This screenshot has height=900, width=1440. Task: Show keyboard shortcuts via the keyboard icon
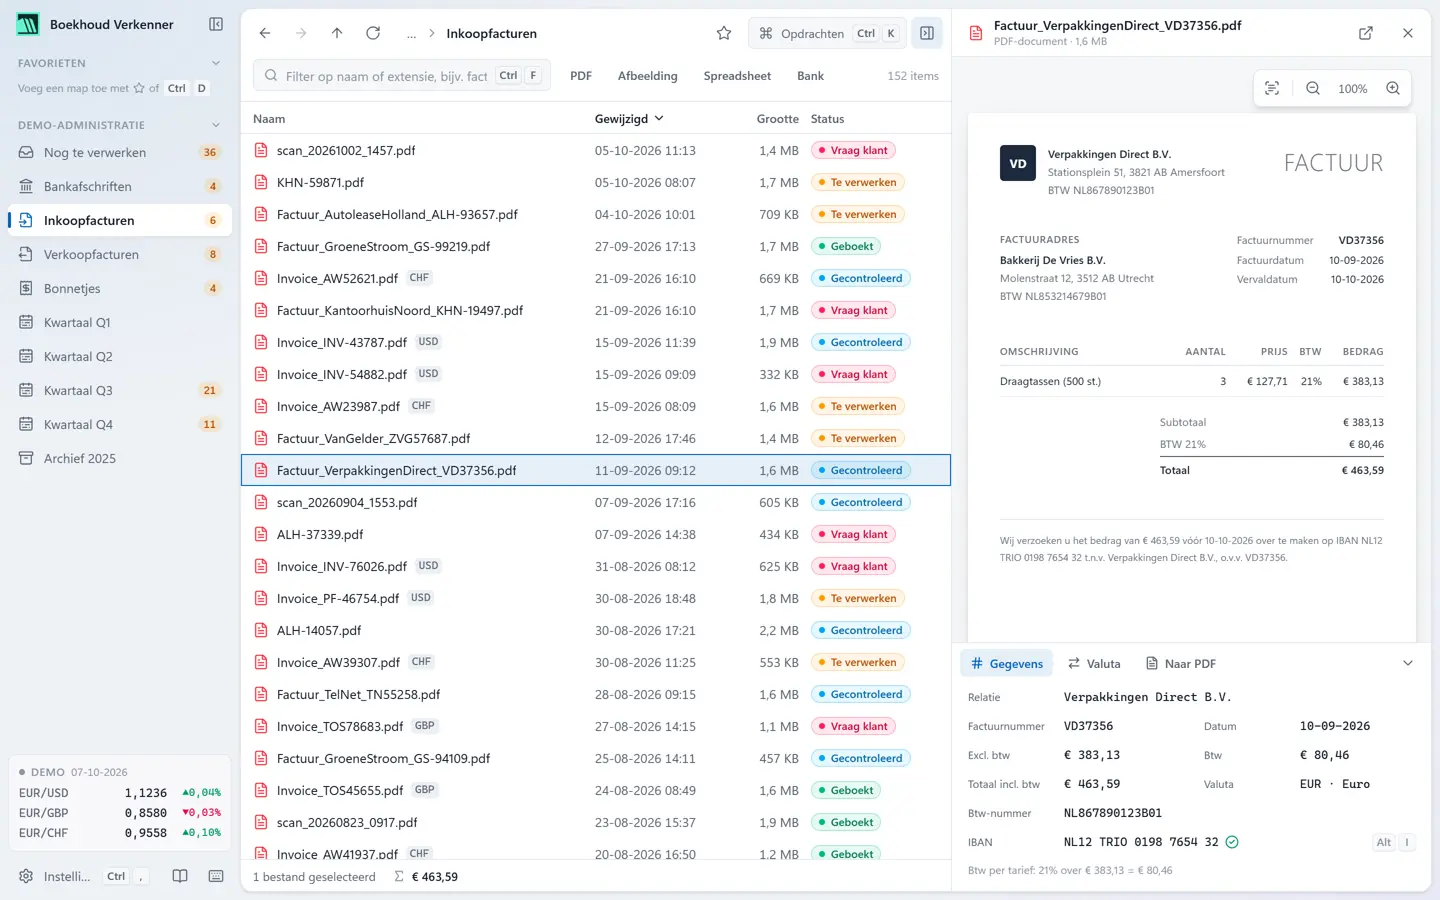tap(216, 876)
